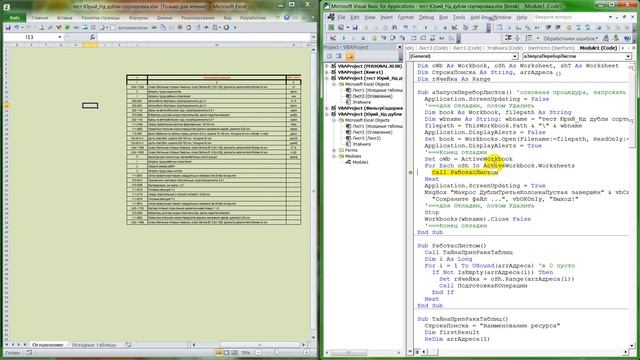Select Page Break Preview in Excel status bar
640x360 pixels.
[x=234, y=353]
